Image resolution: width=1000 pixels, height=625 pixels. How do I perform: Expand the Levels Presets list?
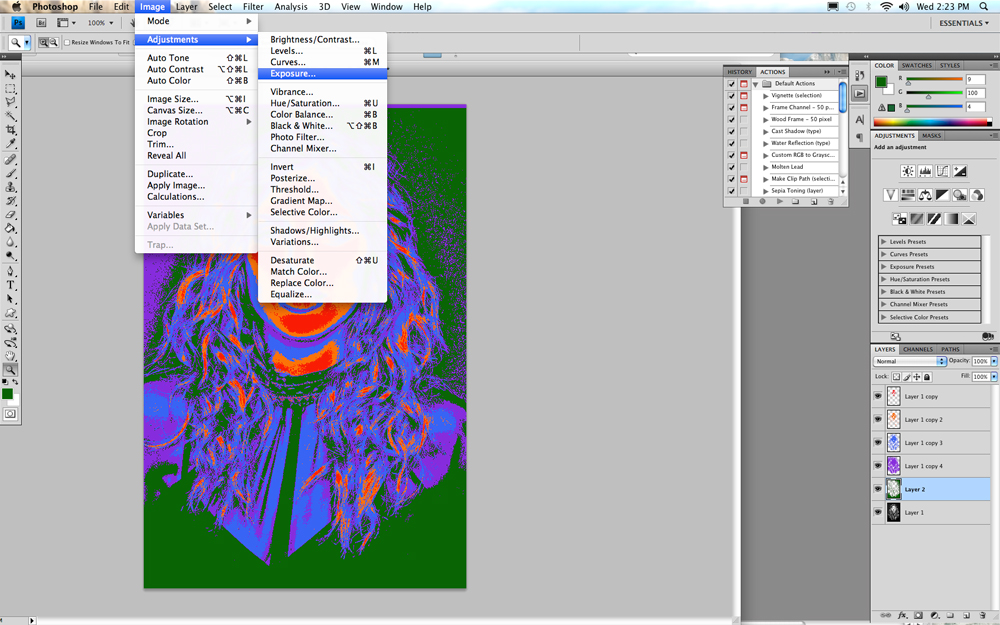point(883,242)
